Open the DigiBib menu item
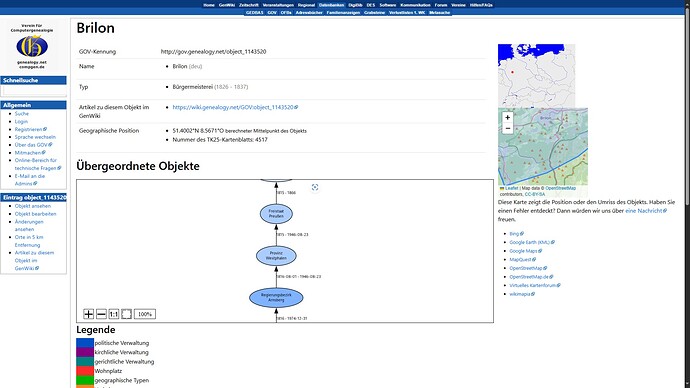Image resolution: width=690 pixels, height=388 pixels. coord(356,5)
